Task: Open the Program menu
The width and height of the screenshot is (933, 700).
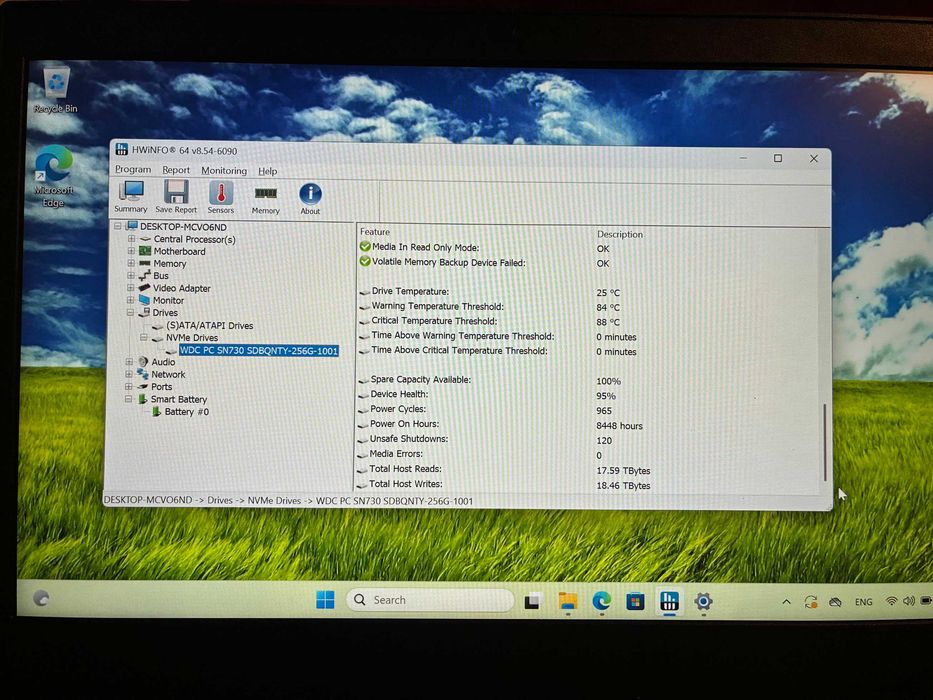Action: pyautogui.click(x=133, y=170)
